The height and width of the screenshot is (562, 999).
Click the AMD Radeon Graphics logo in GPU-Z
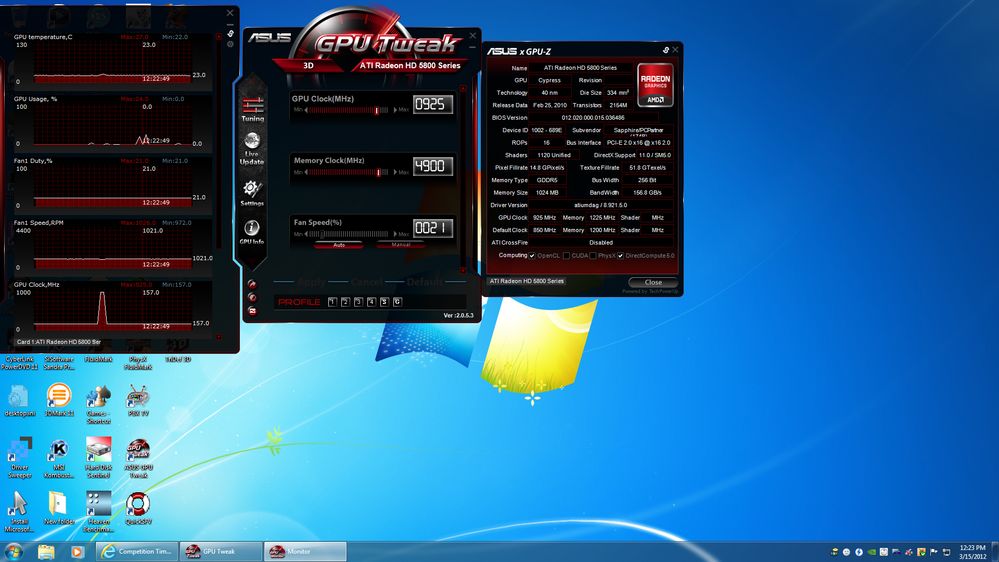[x=655, y=85]
